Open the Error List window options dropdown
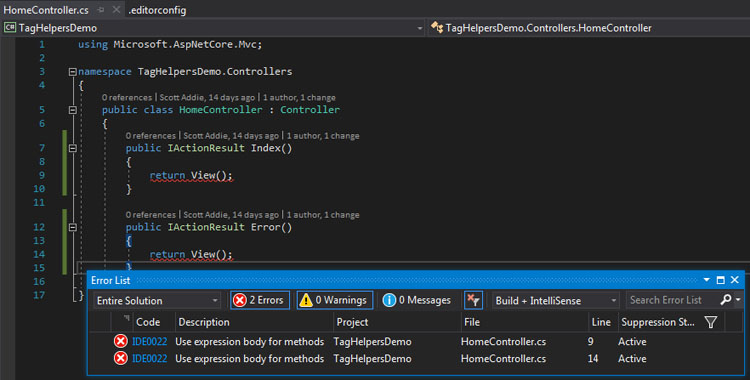 tap(706, 280)
